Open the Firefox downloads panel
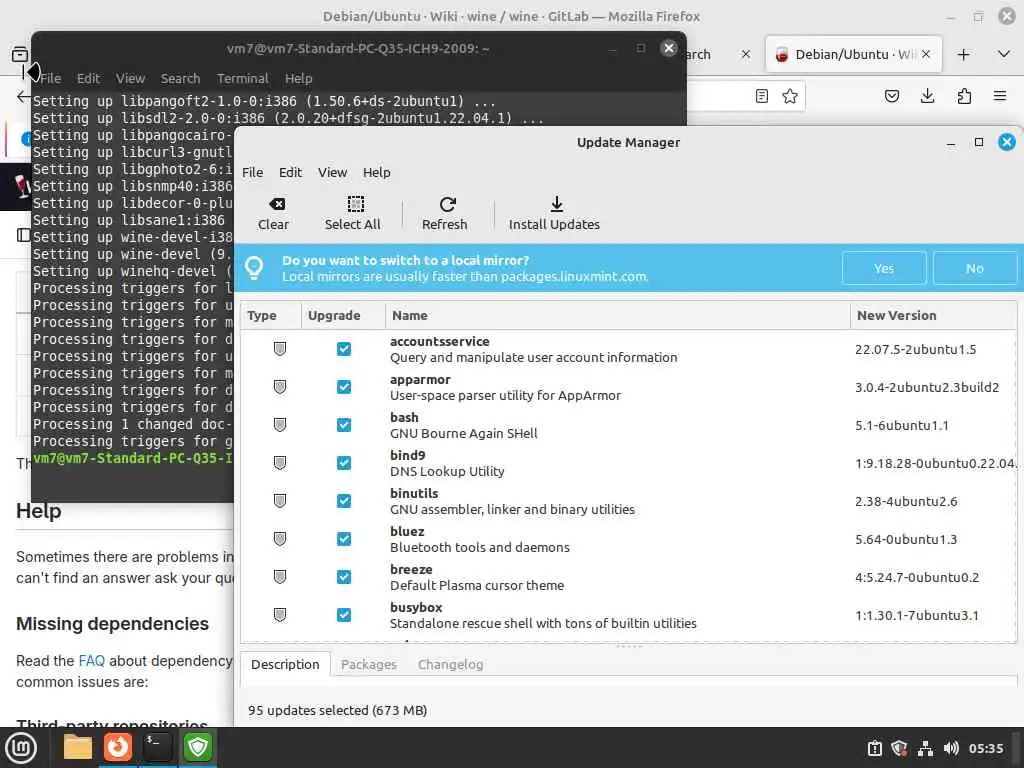This screenshot has height=768, width=1024. coord(927,97)
